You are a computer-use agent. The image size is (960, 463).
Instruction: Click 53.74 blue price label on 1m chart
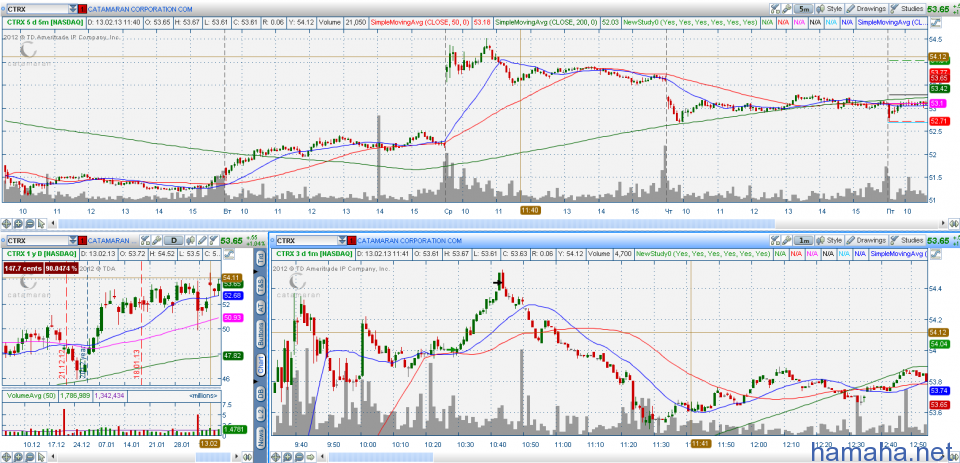[939, 390]
